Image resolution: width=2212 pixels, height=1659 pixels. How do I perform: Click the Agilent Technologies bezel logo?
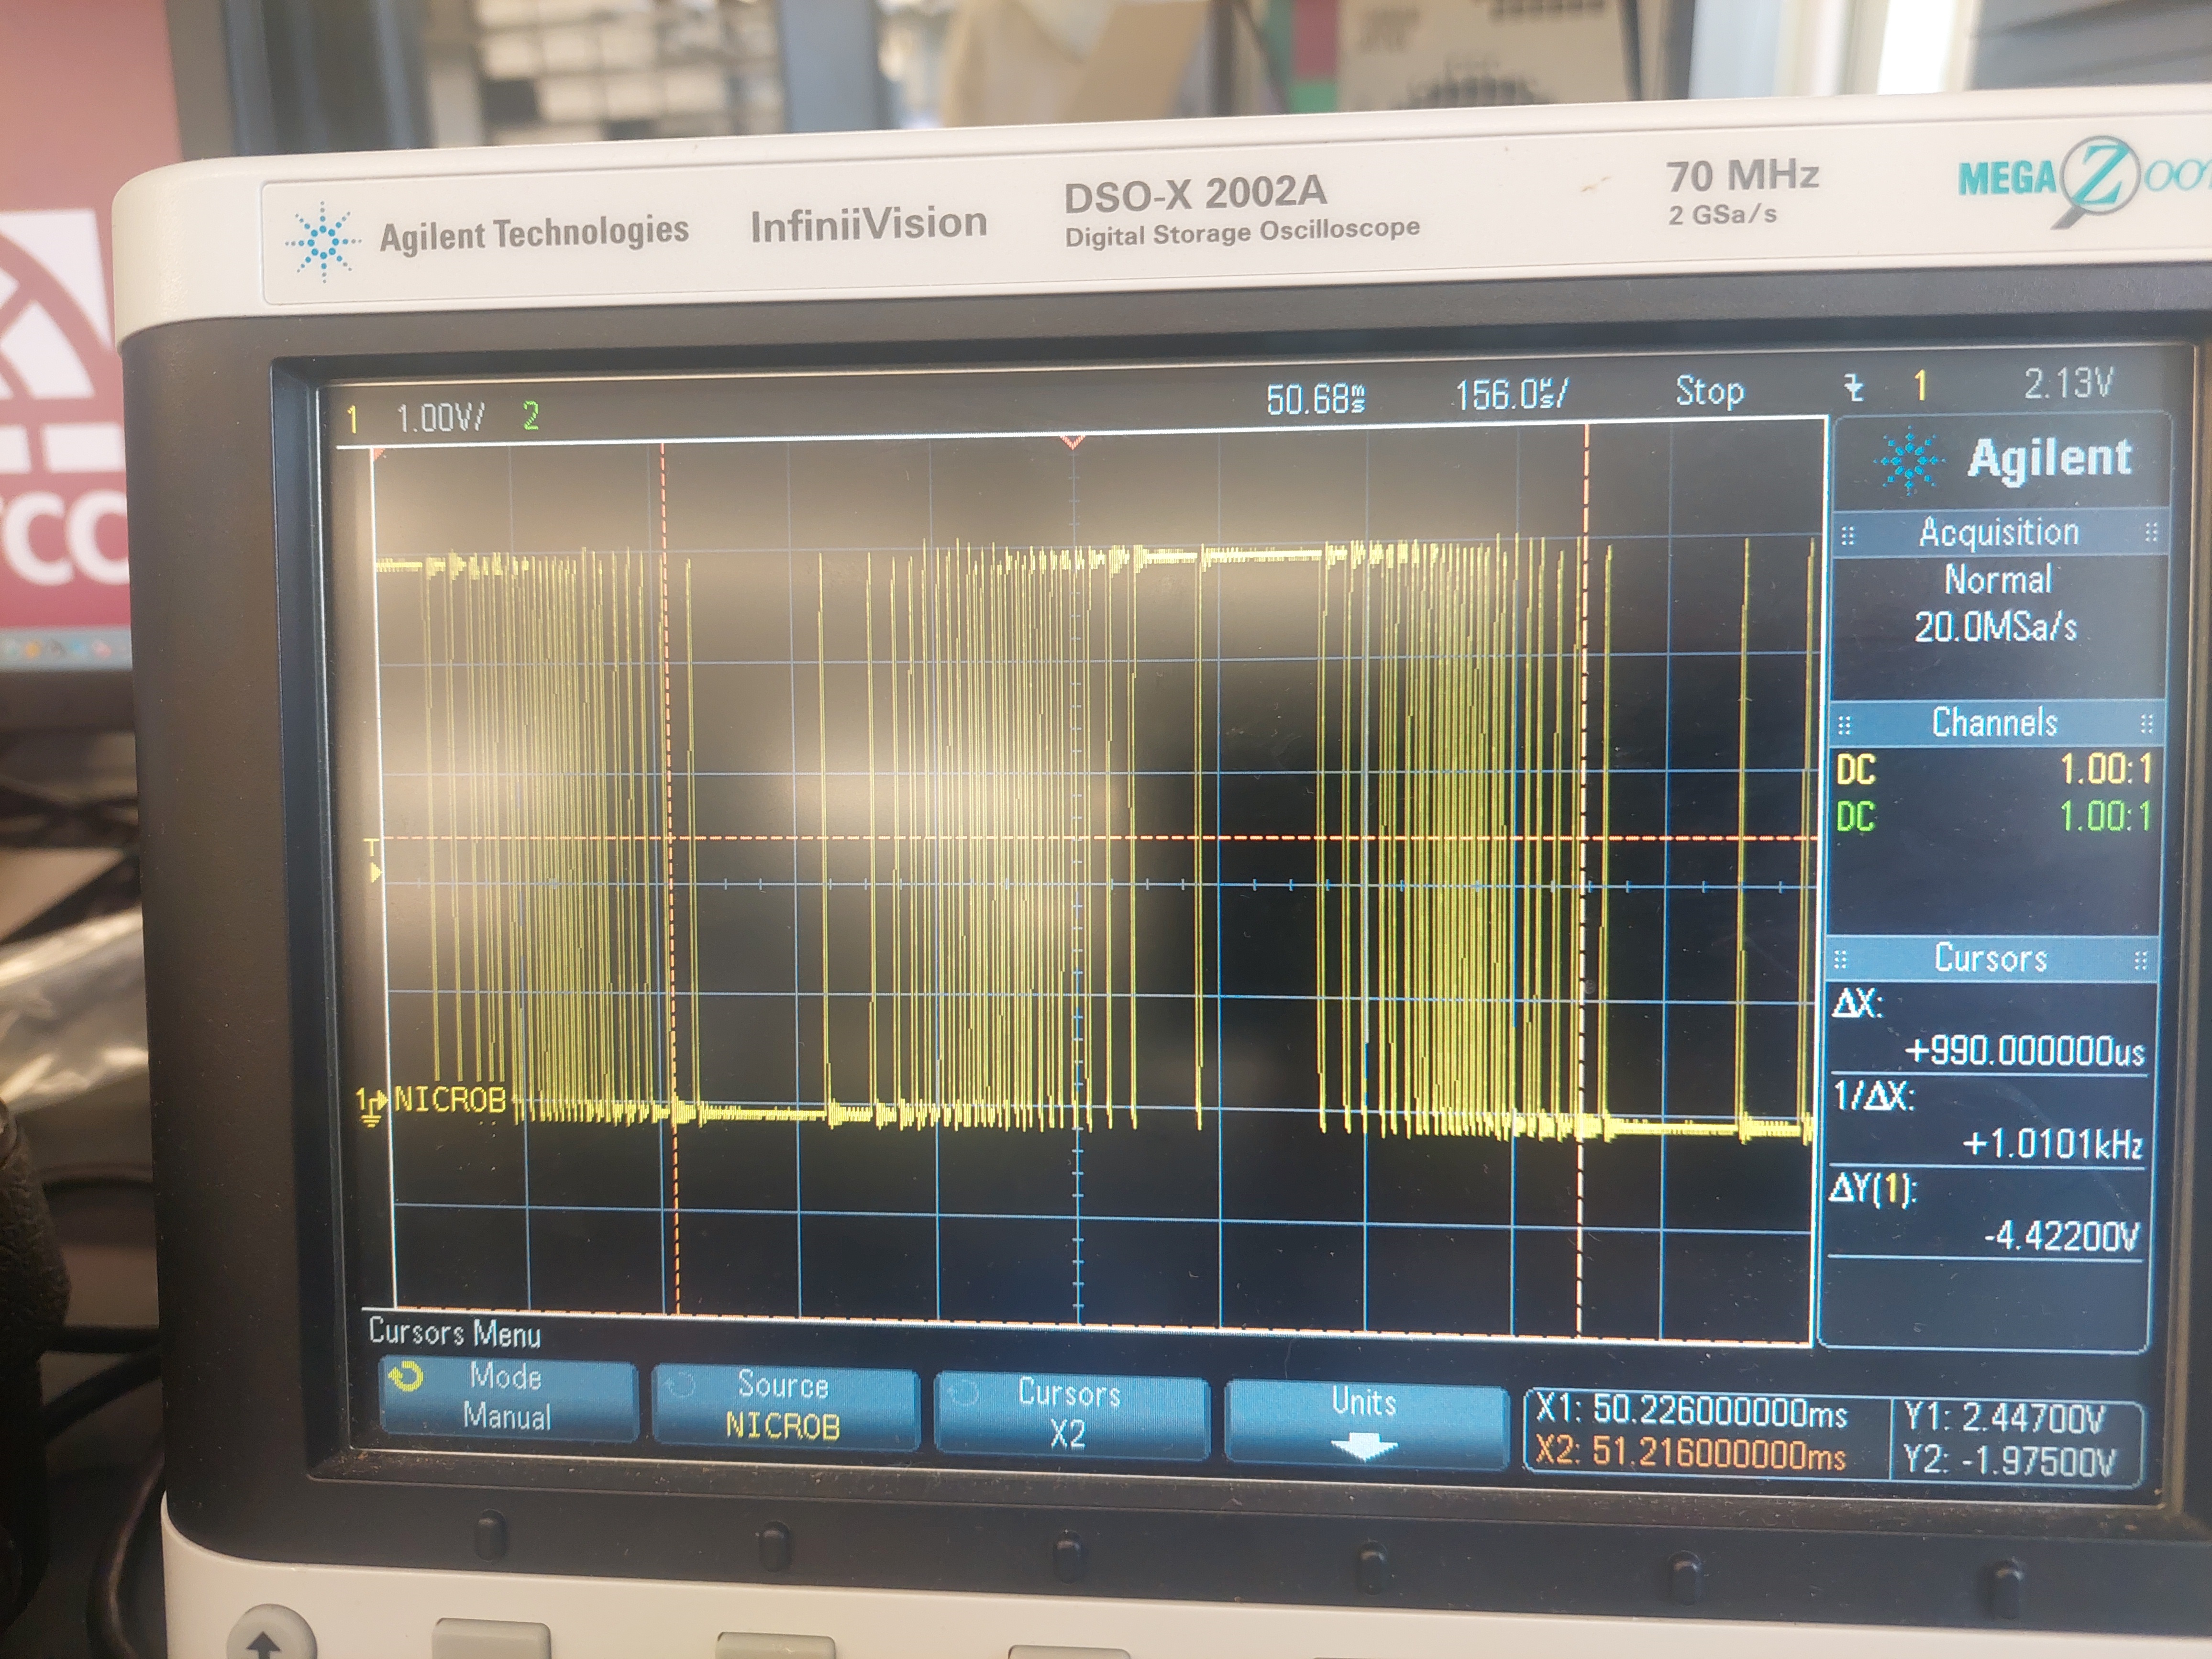[x=488, y=238]
